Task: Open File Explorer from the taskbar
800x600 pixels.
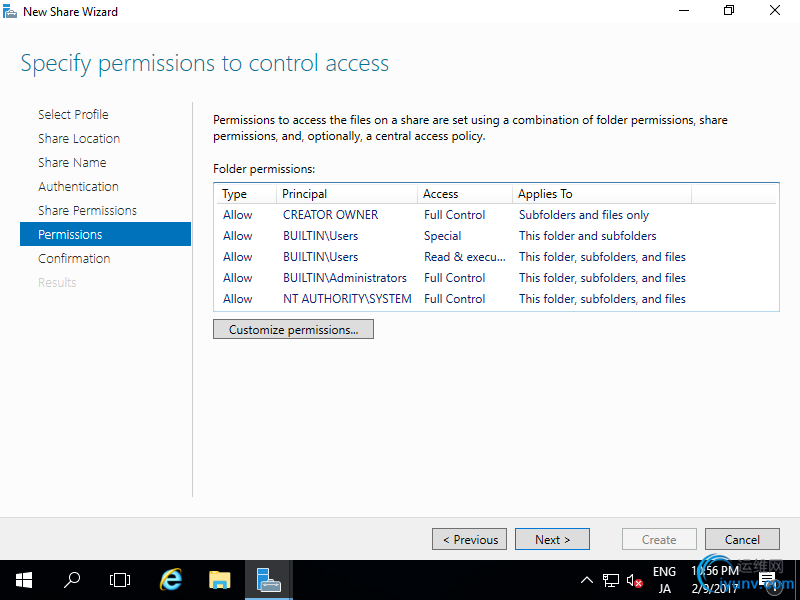Action: point(219,580)
